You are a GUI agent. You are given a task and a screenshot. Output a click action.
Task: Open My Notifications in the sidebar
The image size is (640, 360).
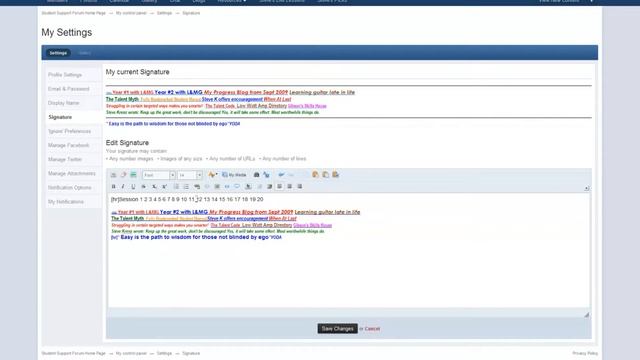tap(66, 202)
